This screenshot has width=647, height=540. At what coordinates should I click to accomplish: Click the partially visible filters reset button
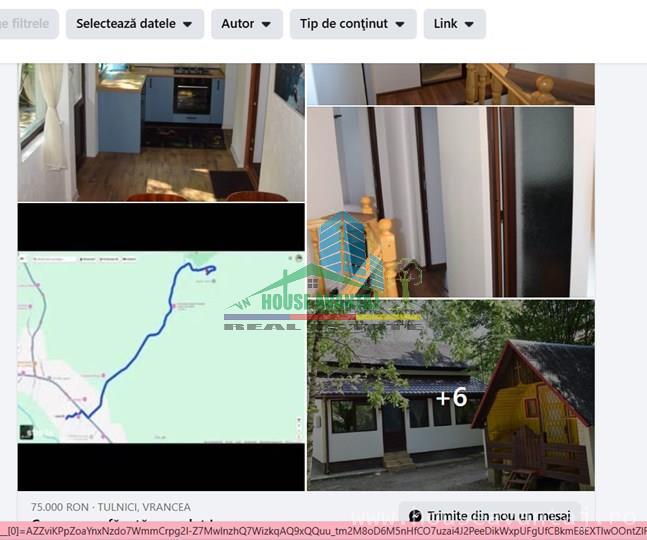(28, 24)
